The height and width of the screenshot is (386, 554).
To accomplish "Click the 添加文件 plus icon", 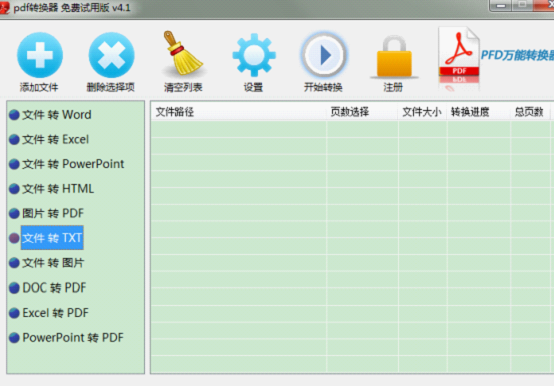I will coord(40,55).
